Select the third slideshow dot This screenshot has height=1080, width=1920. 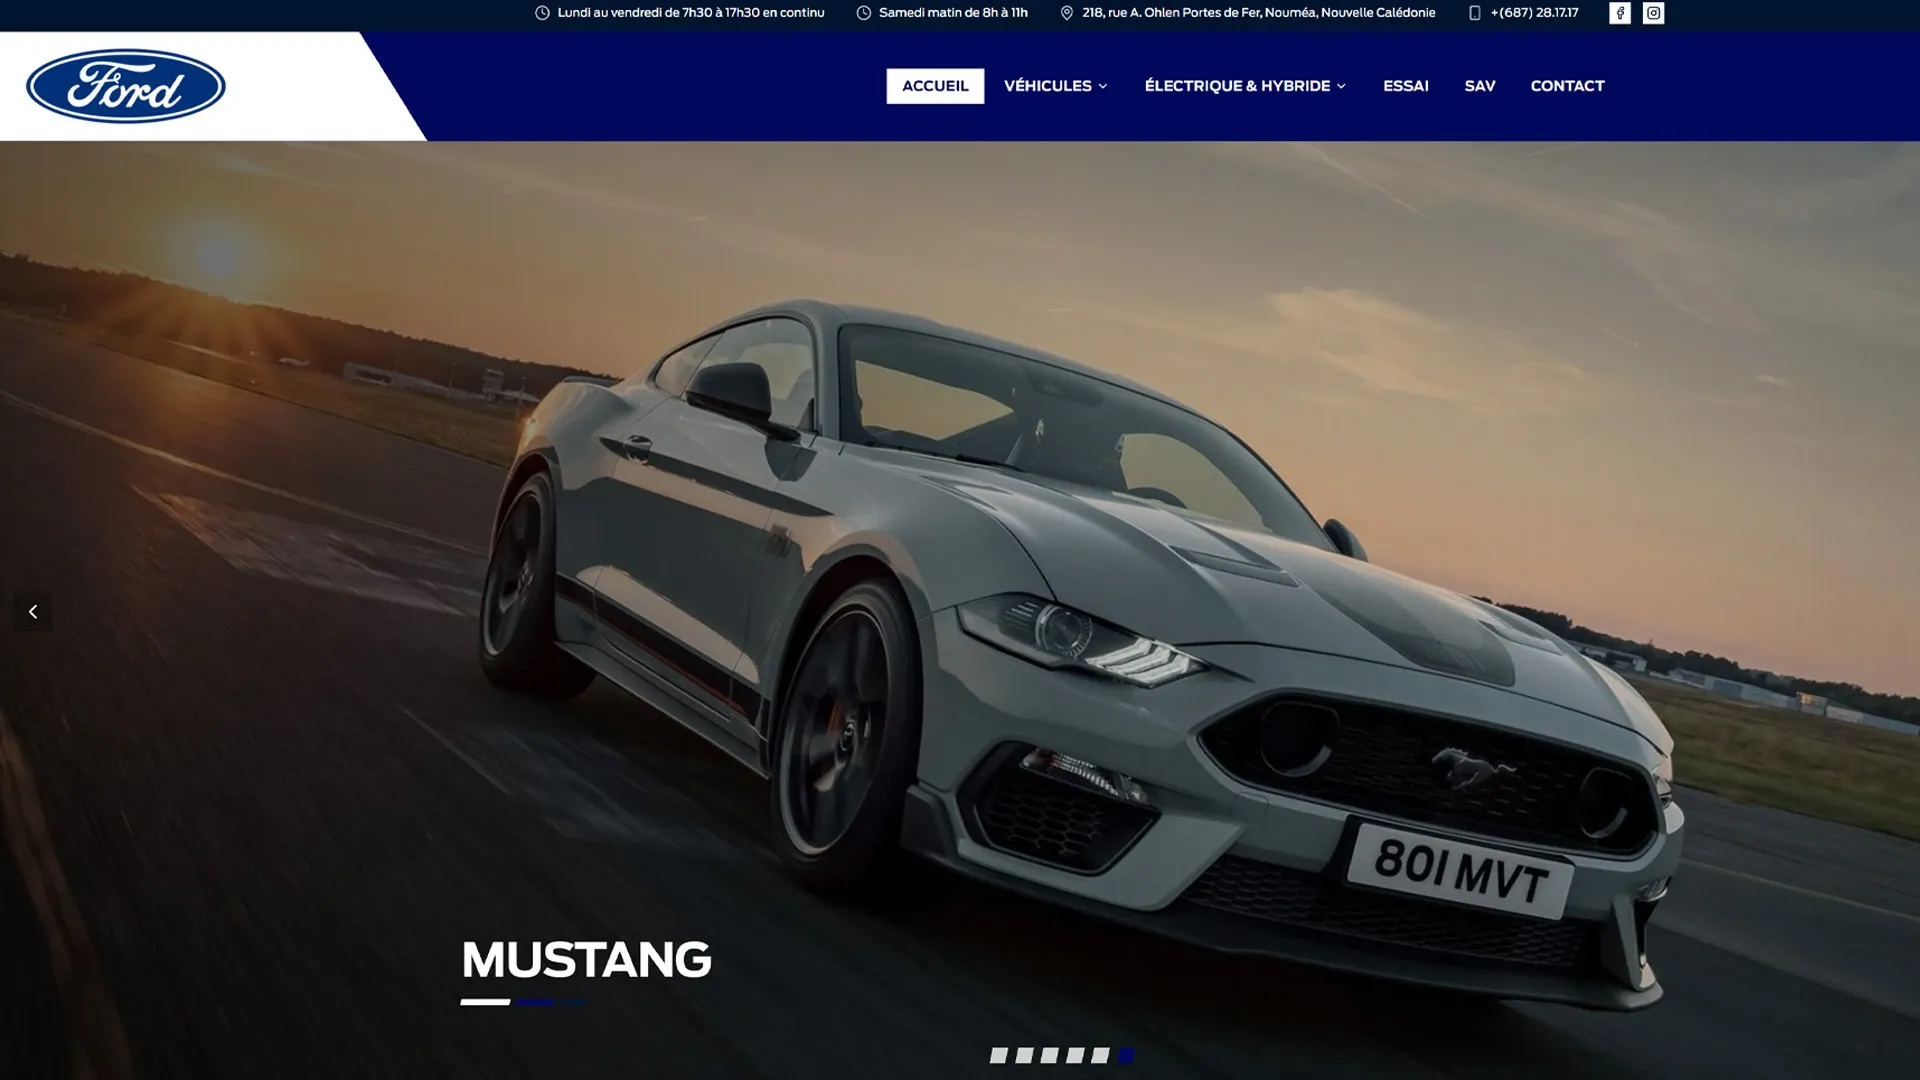click(1049, 1055)
